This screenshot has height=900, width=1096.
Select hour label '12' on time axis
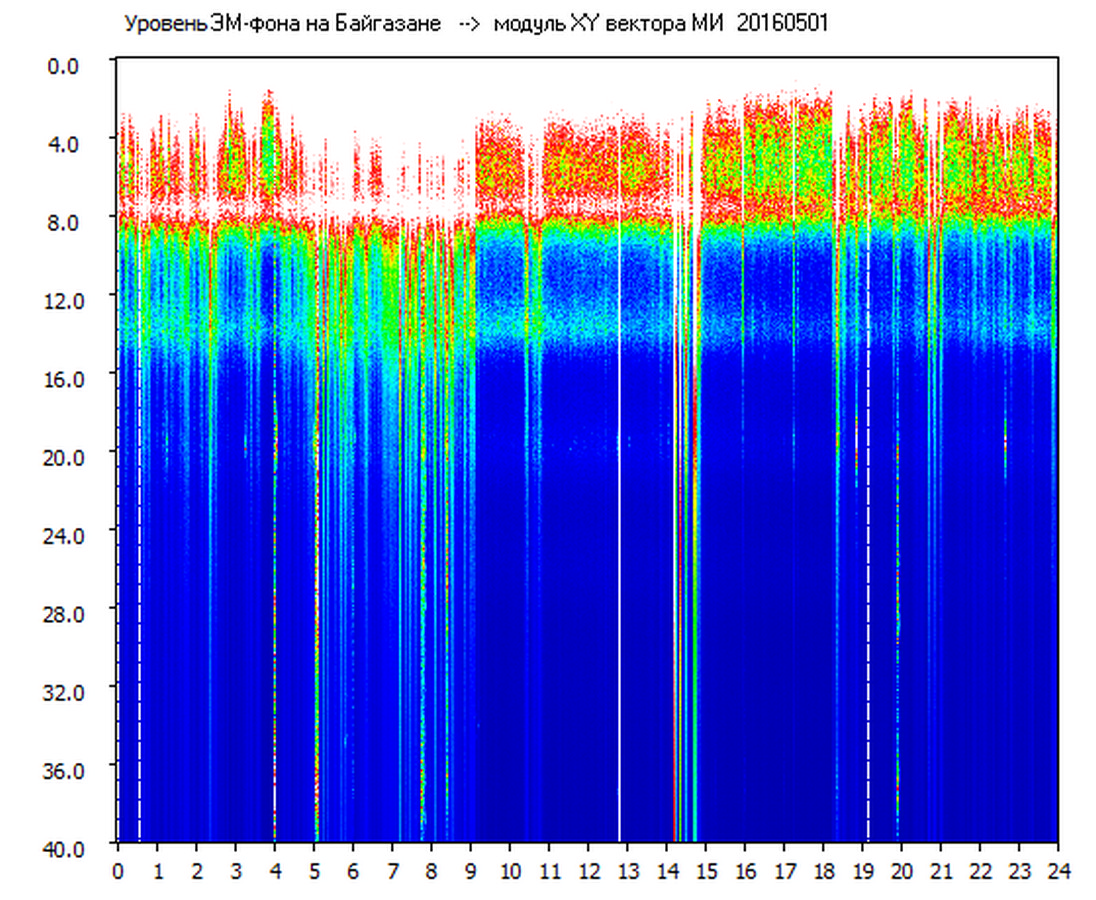pos(588,871)
